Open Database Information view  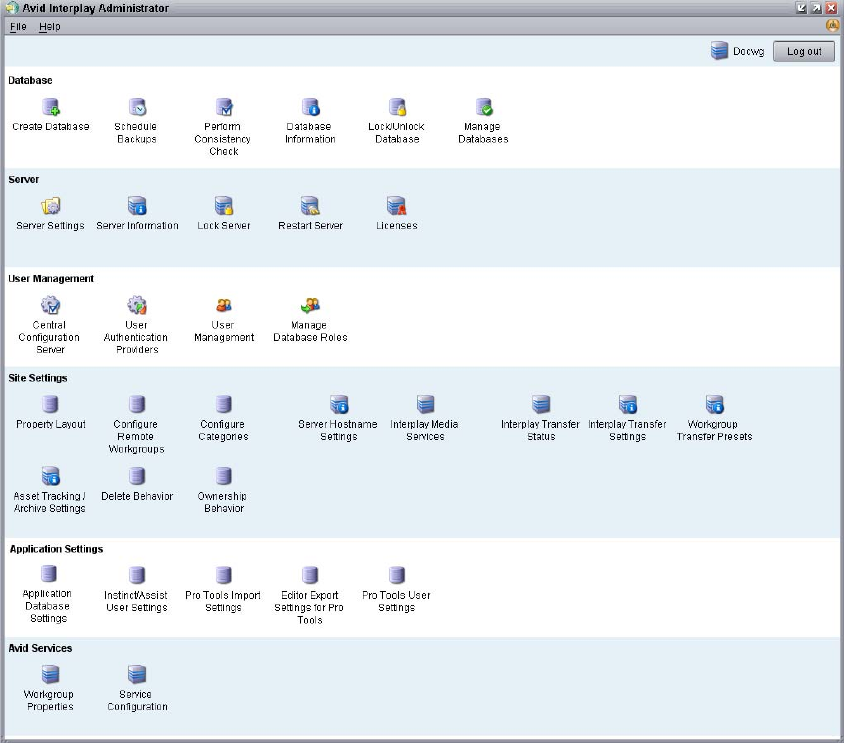[x=311, y=107]
